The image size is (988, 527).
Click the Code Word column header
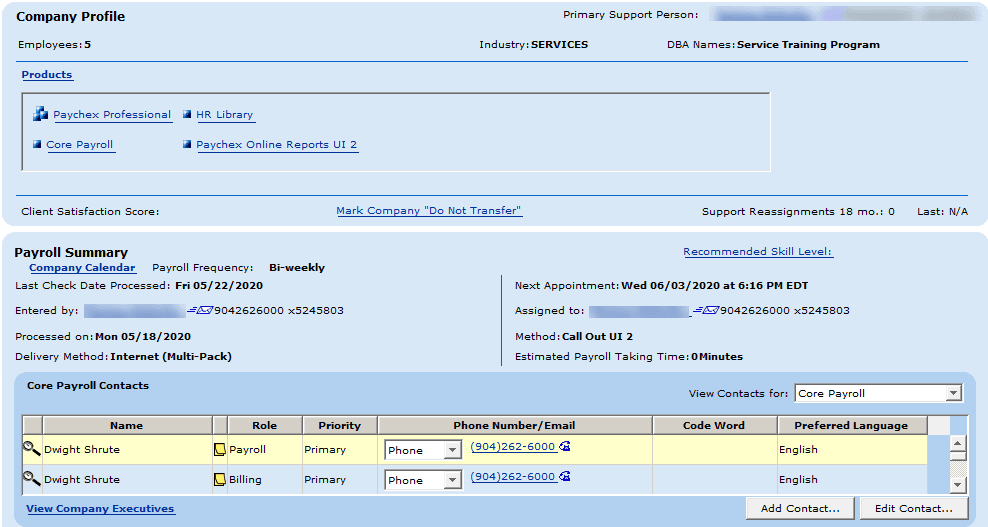click(x=714, y=426)
